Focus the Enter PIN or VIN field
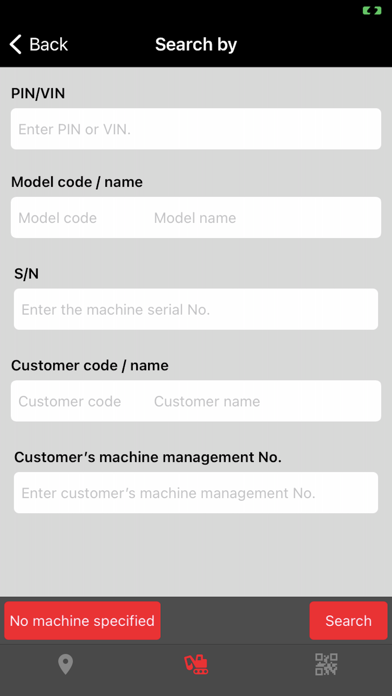Screen dimensions: 392x696 [196, 129]
